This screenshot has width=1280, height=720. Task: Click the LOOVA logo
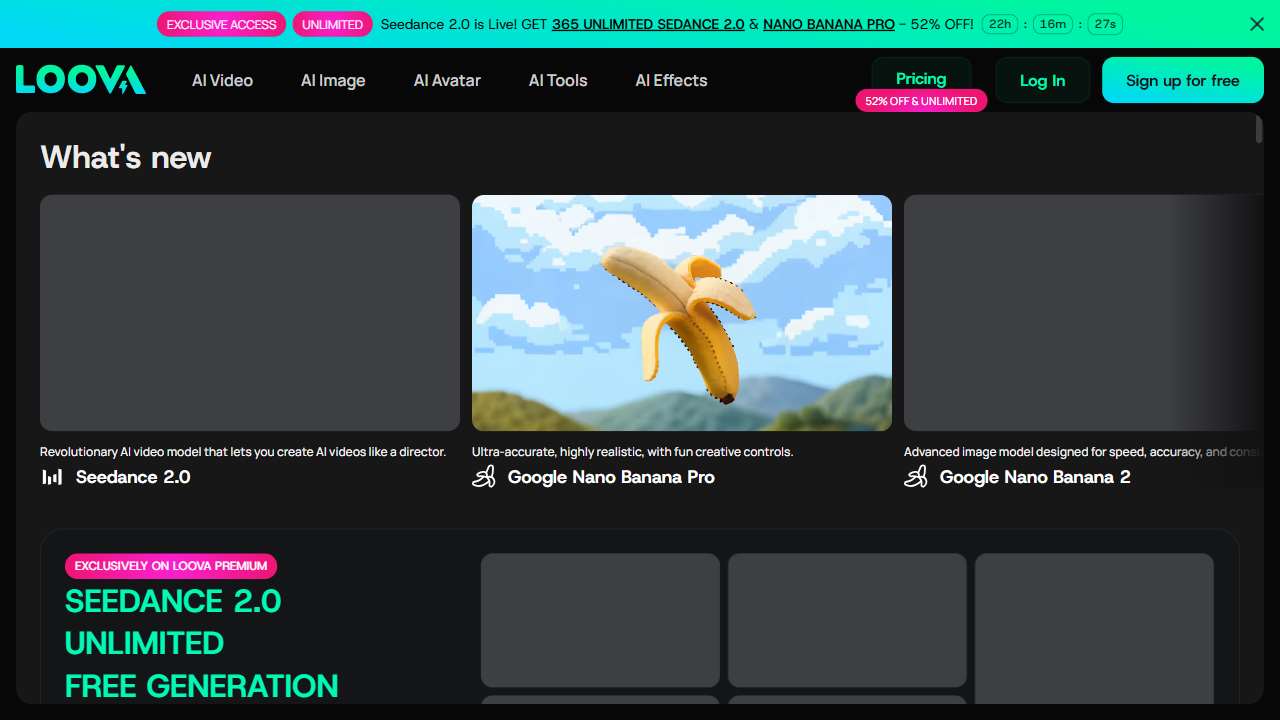point(80,80)
